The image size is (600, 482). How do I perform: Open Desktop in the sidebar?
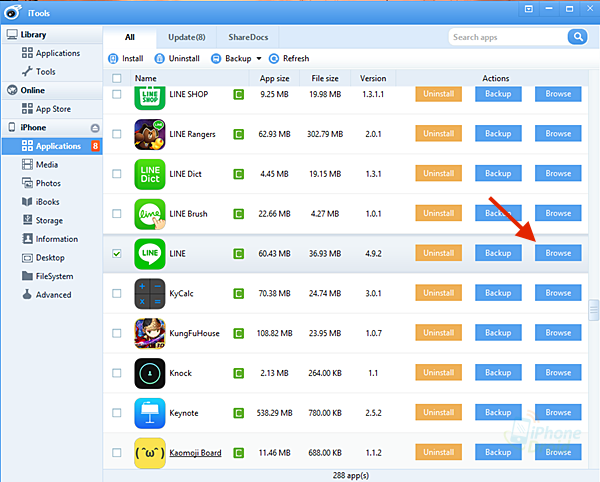tap(43, 257)
